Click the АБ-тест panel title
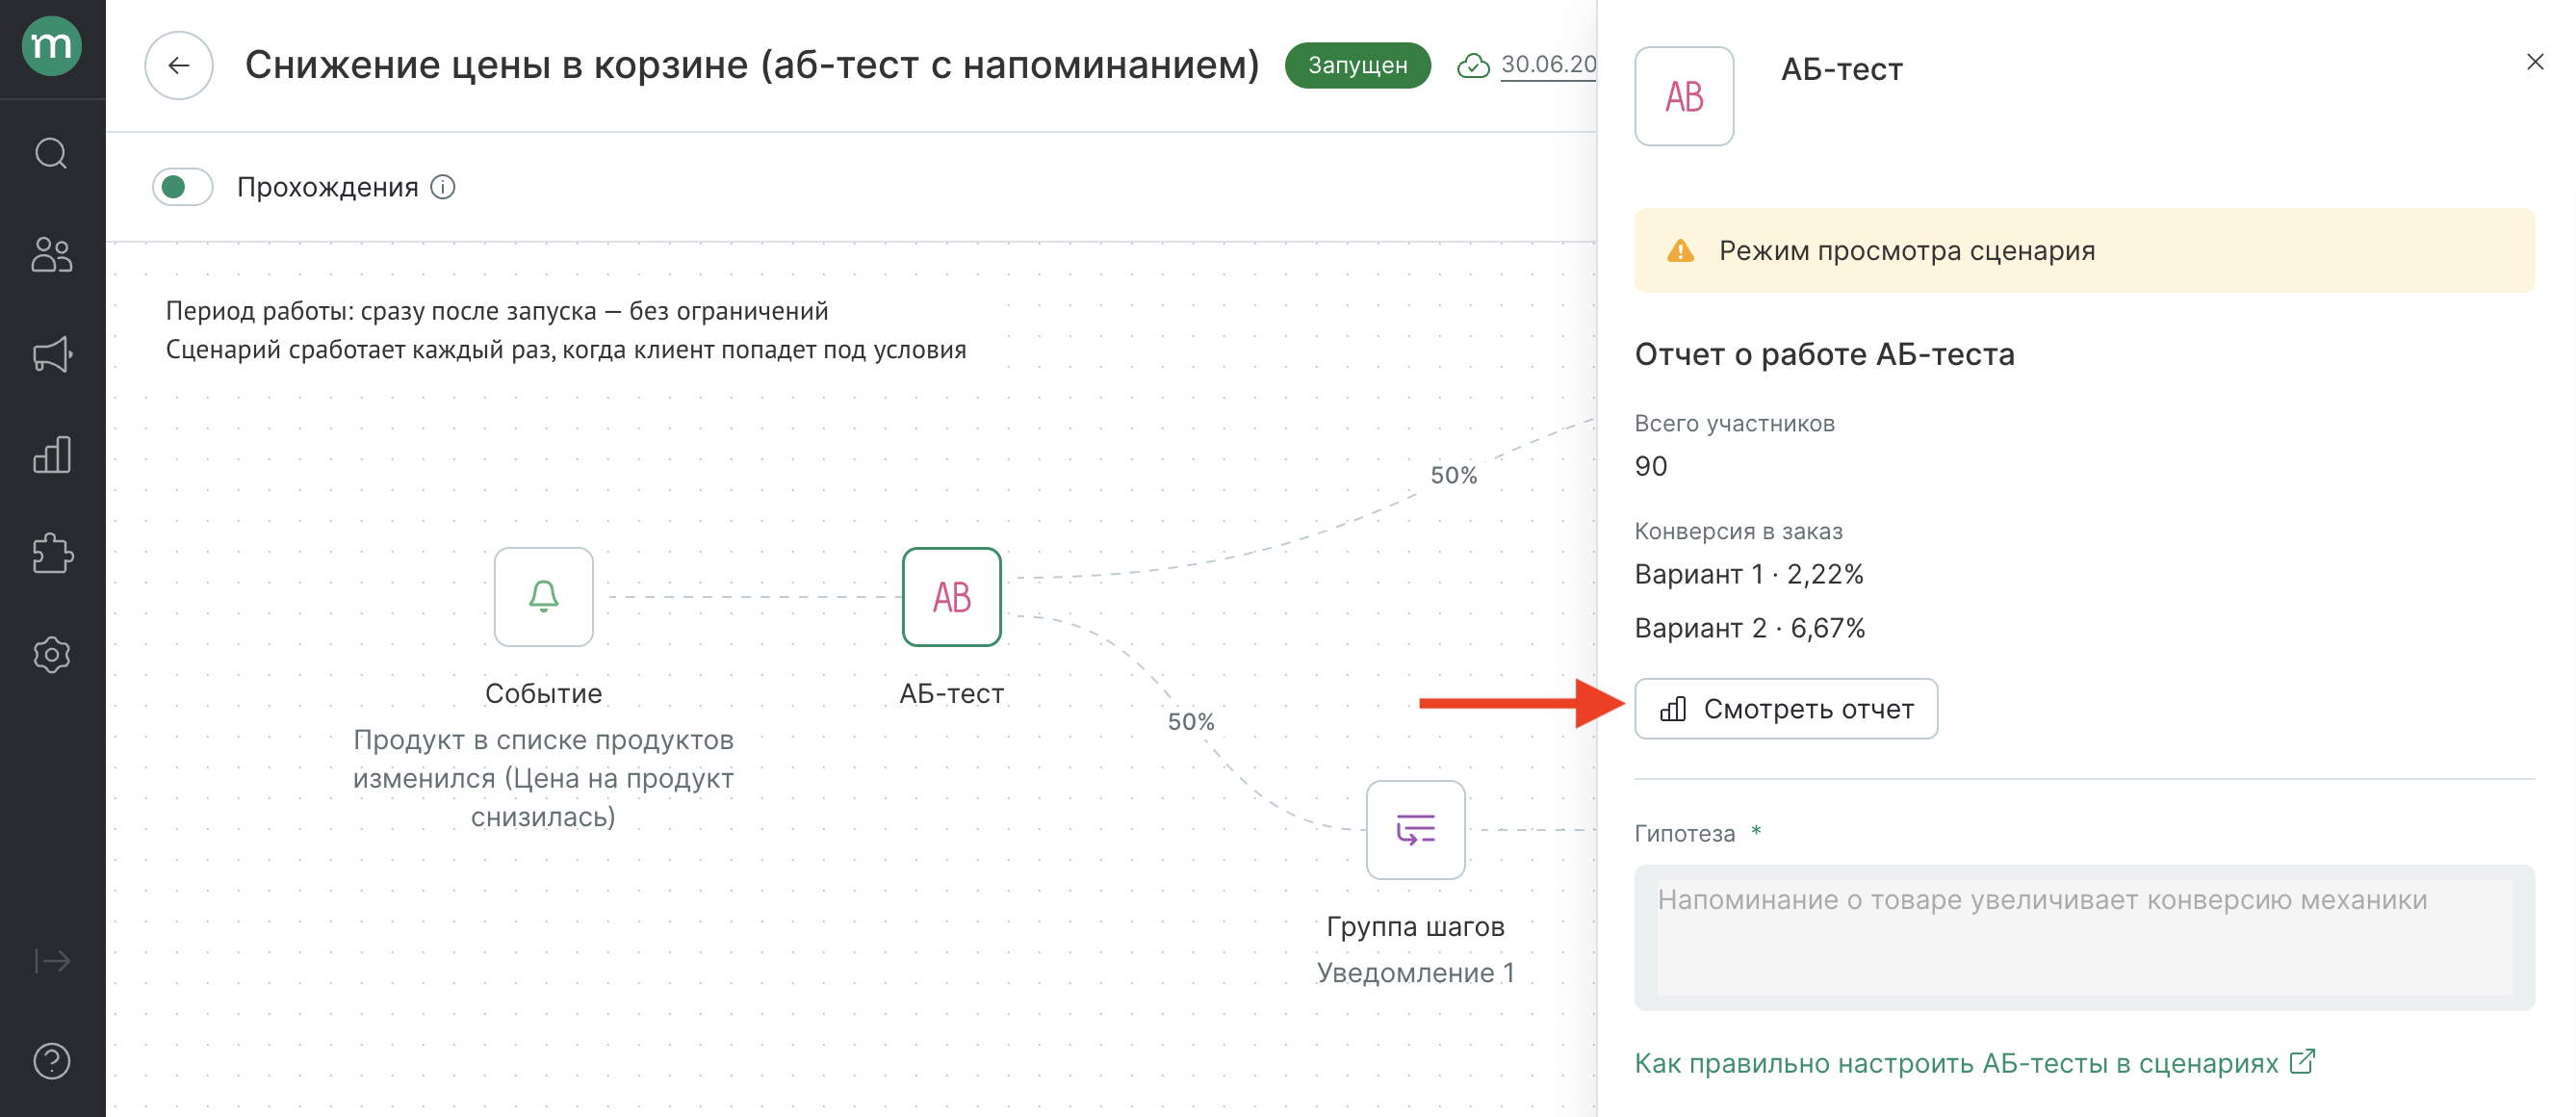 [x=1842, y=69]
